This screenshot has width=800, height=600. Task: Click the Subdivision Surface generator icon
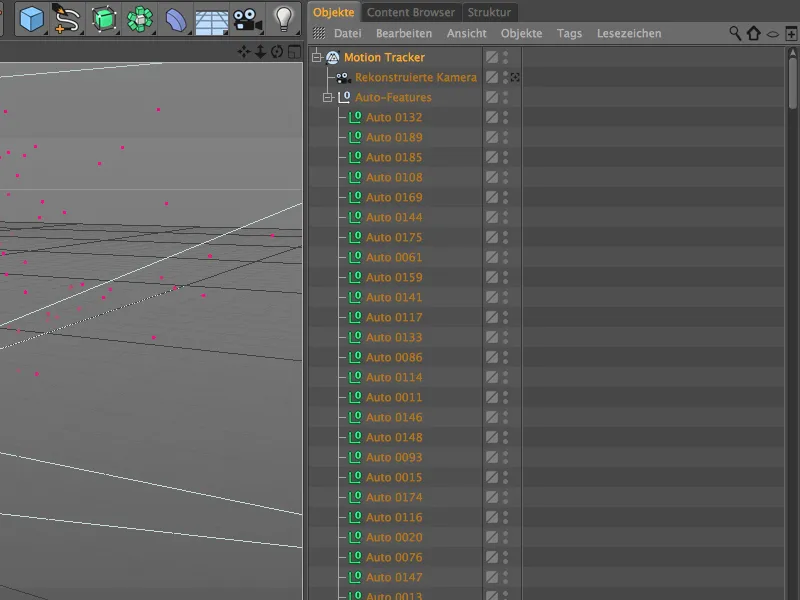103,18
